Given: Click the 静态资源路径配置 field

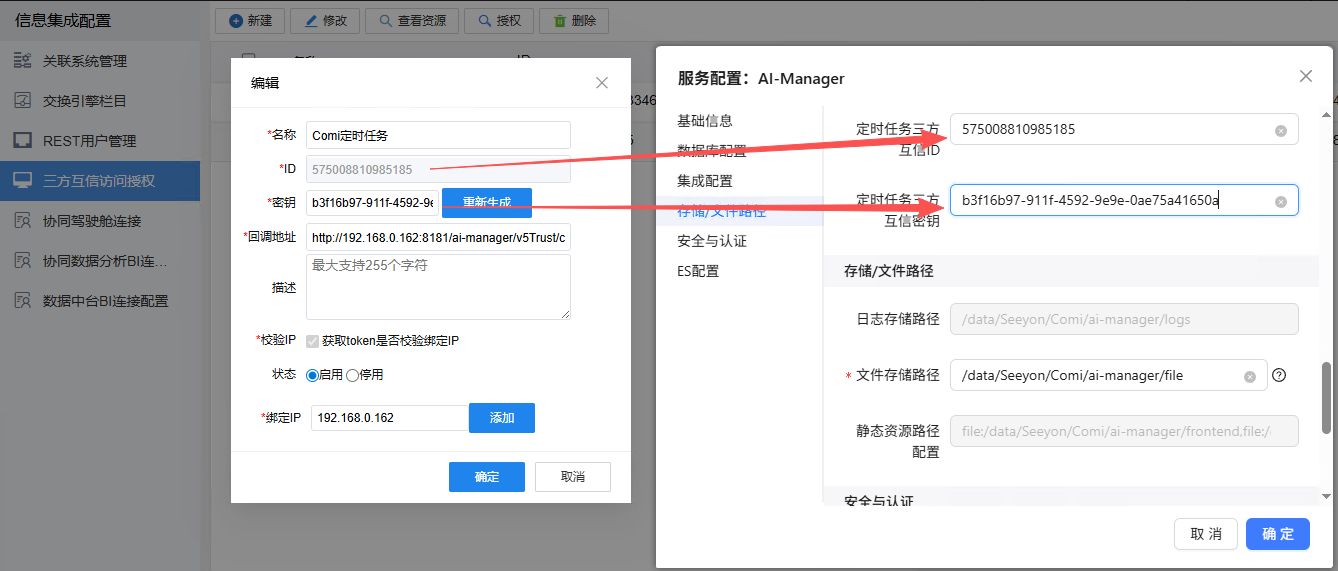Looking at the screenshot, I should [x=1124, y=431].
